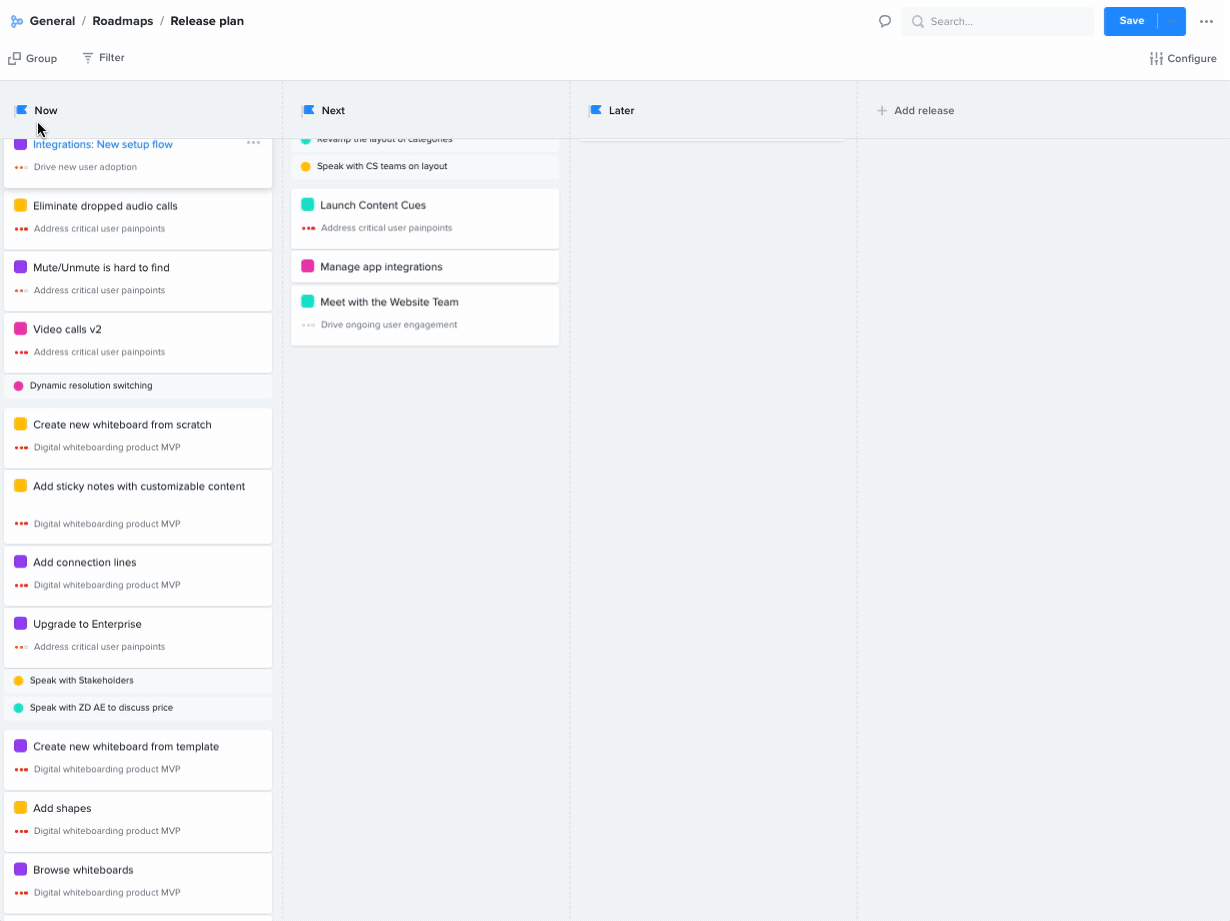Open Speak with CS teams on layout

click(x=425, y=167)
